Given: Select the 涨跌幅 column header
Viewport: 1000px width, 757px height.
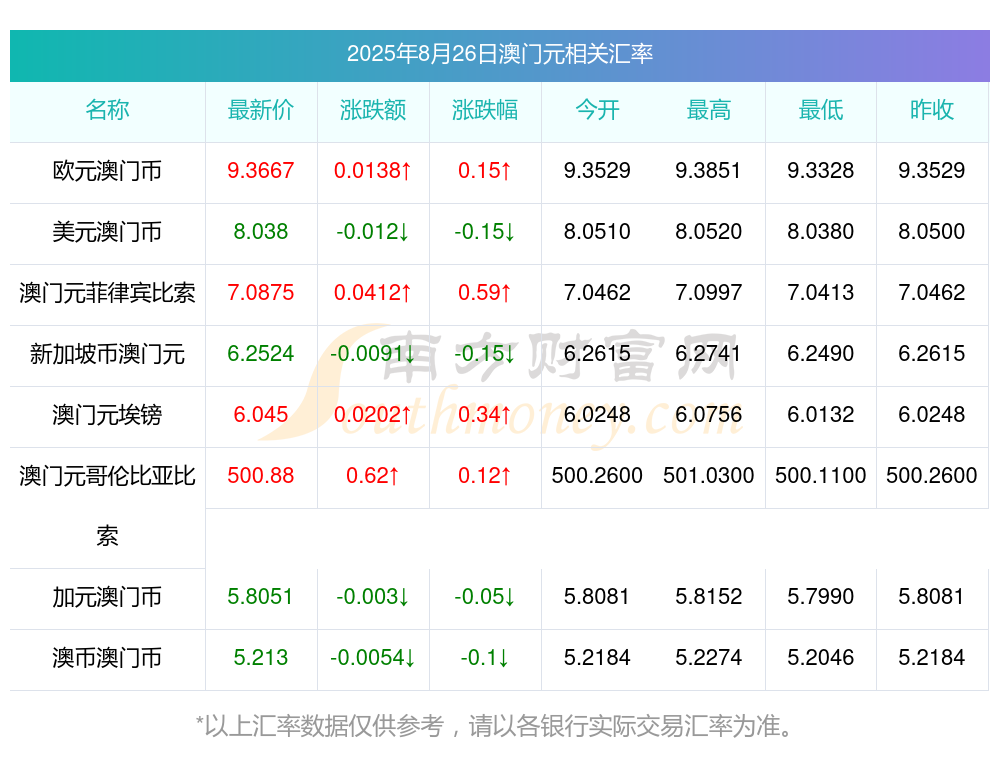Looking at the screenshot, I should [485, 110].
